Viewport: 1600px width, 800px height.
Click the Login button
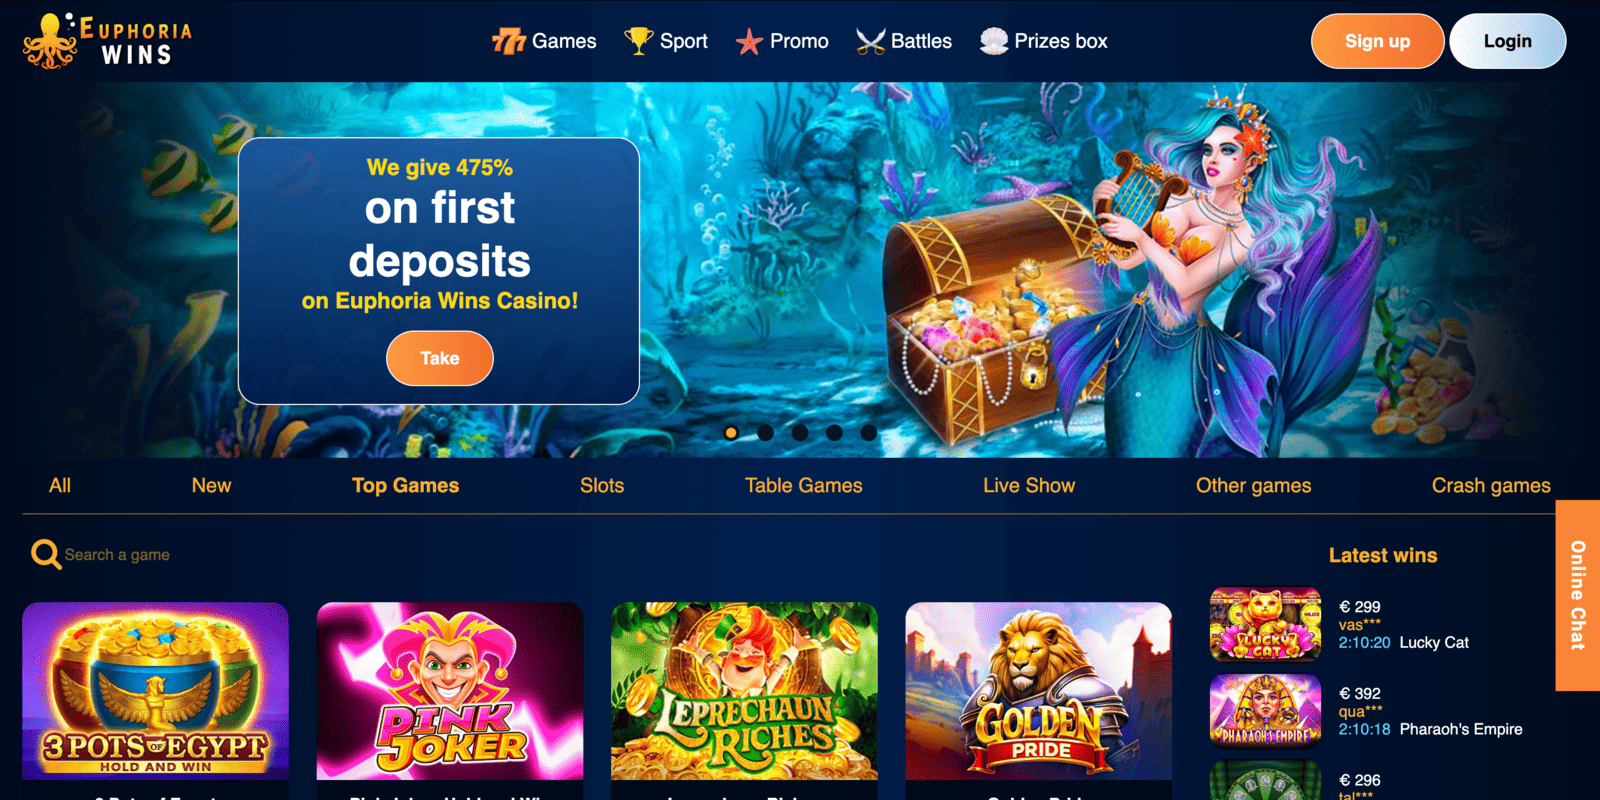[x=1507, y=41]
